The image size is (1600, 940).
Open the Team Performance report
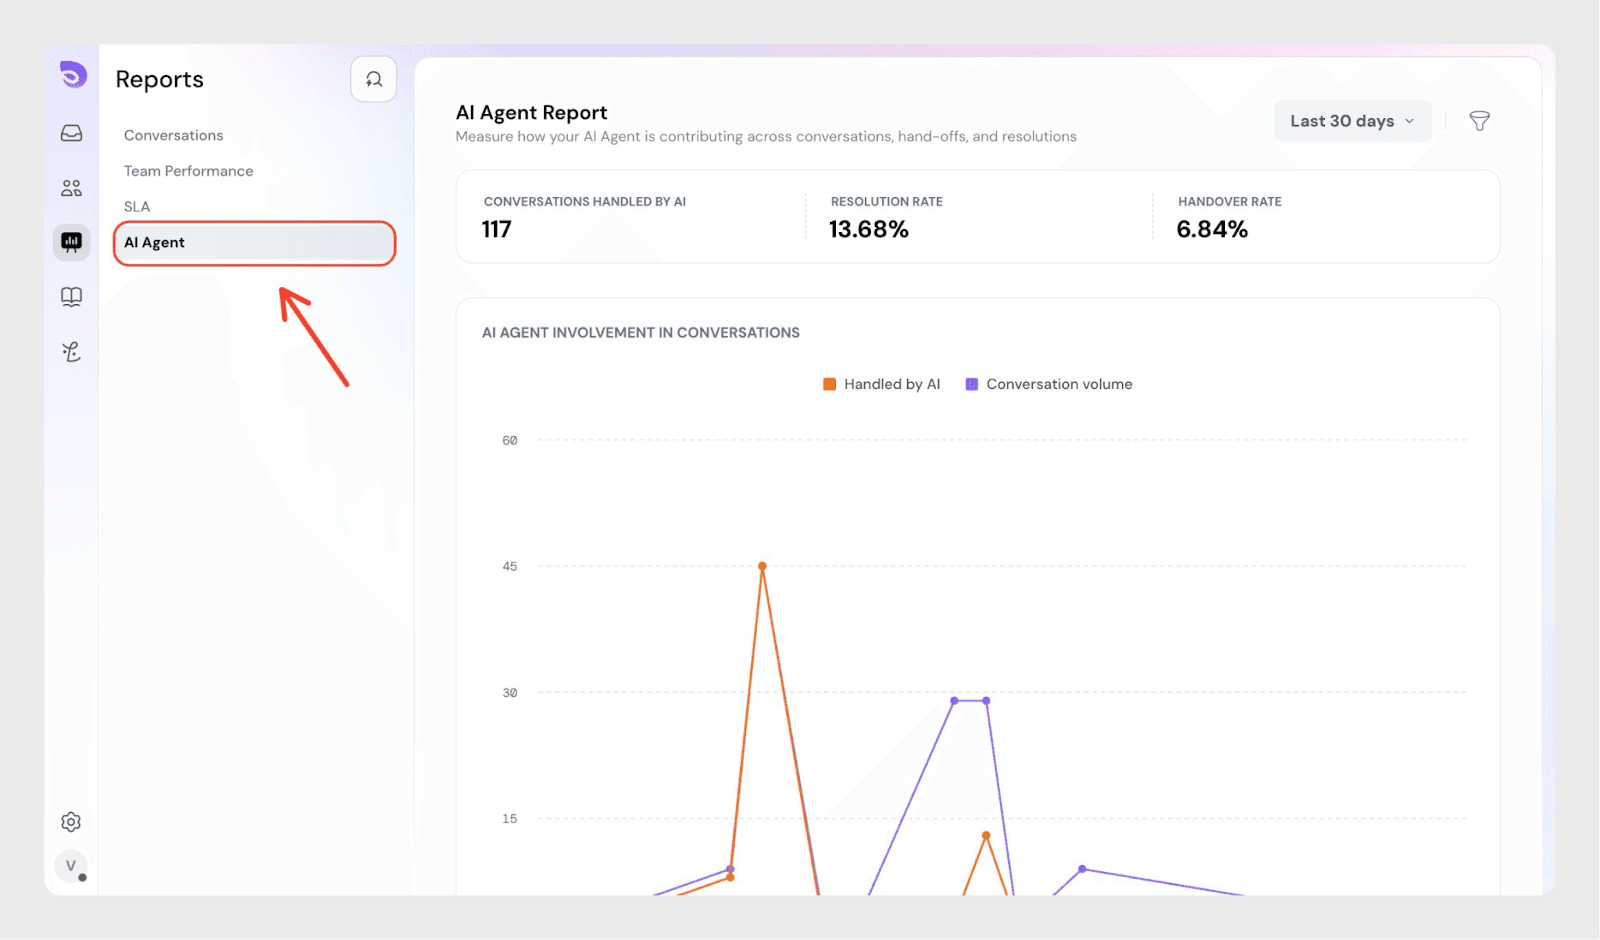coord(188,171)
